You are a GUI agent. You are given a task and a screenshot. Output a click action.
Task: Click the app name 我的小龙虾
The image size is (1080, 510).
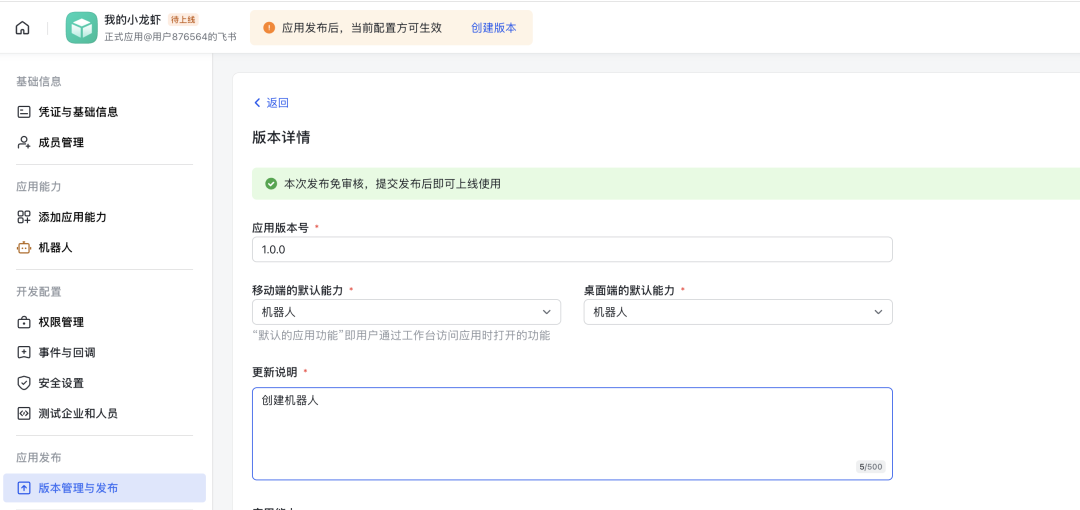coord(133,20)
